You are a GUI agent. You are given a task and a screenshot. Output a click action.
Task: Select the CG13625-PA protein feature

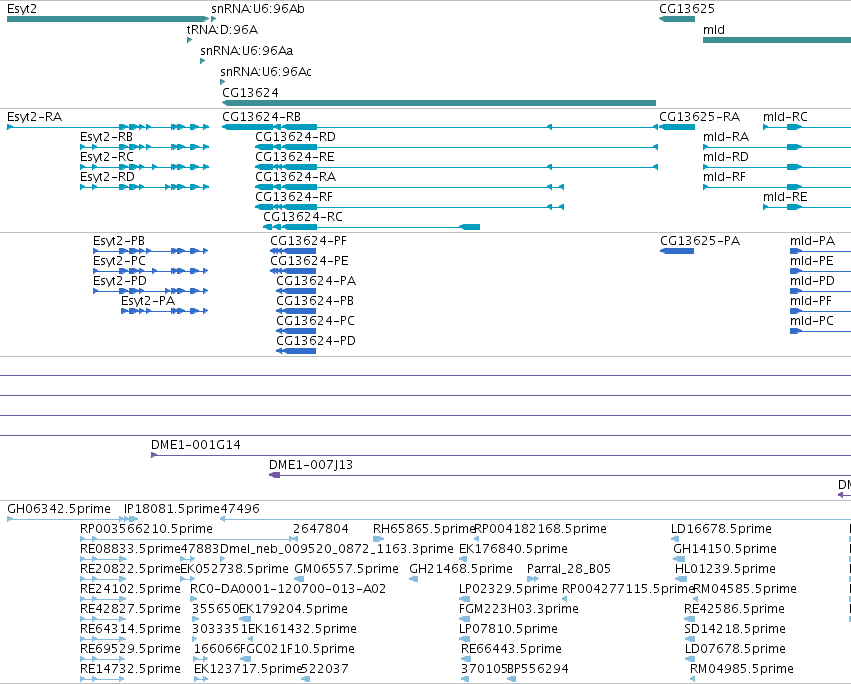coord(677,251)
